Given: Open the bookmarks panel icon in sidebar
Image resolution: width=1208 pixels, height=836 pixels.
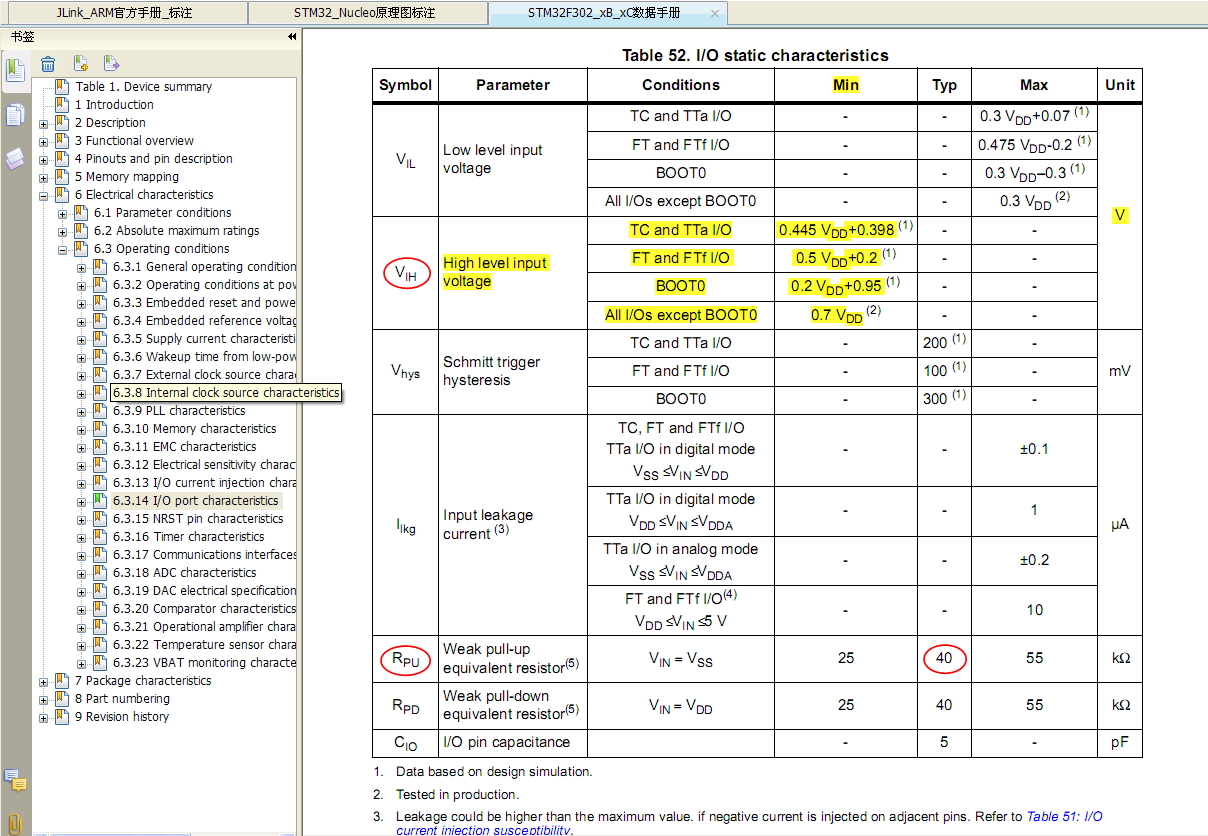Looking at the screenshot, I should (x=15, y=70).
